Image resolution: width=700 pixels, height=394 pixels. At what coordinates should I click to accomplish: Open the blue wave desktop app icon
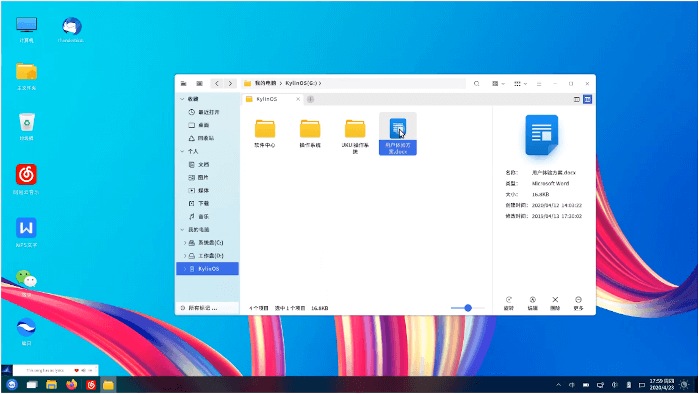click(x=26, y=332)
